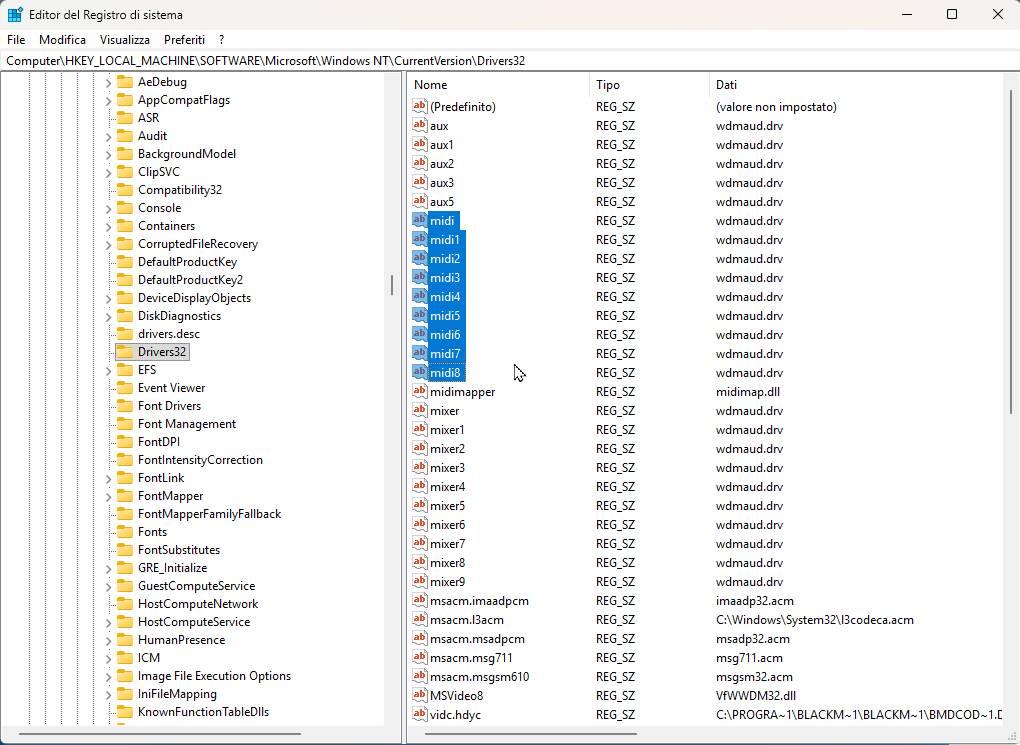
Task: Click the string icon next to midimapper
Action: click(x=420, y=392)
